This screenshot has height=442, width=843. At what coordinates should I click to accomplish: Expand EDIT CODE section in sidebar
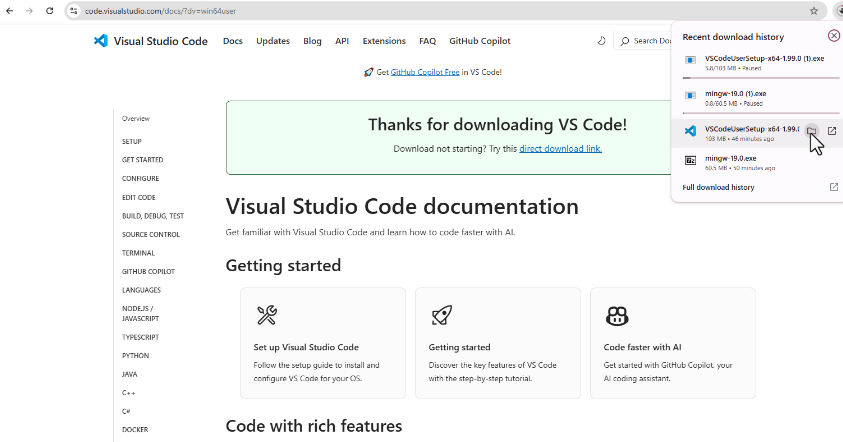pyautogui.click(x=139, y=197)
